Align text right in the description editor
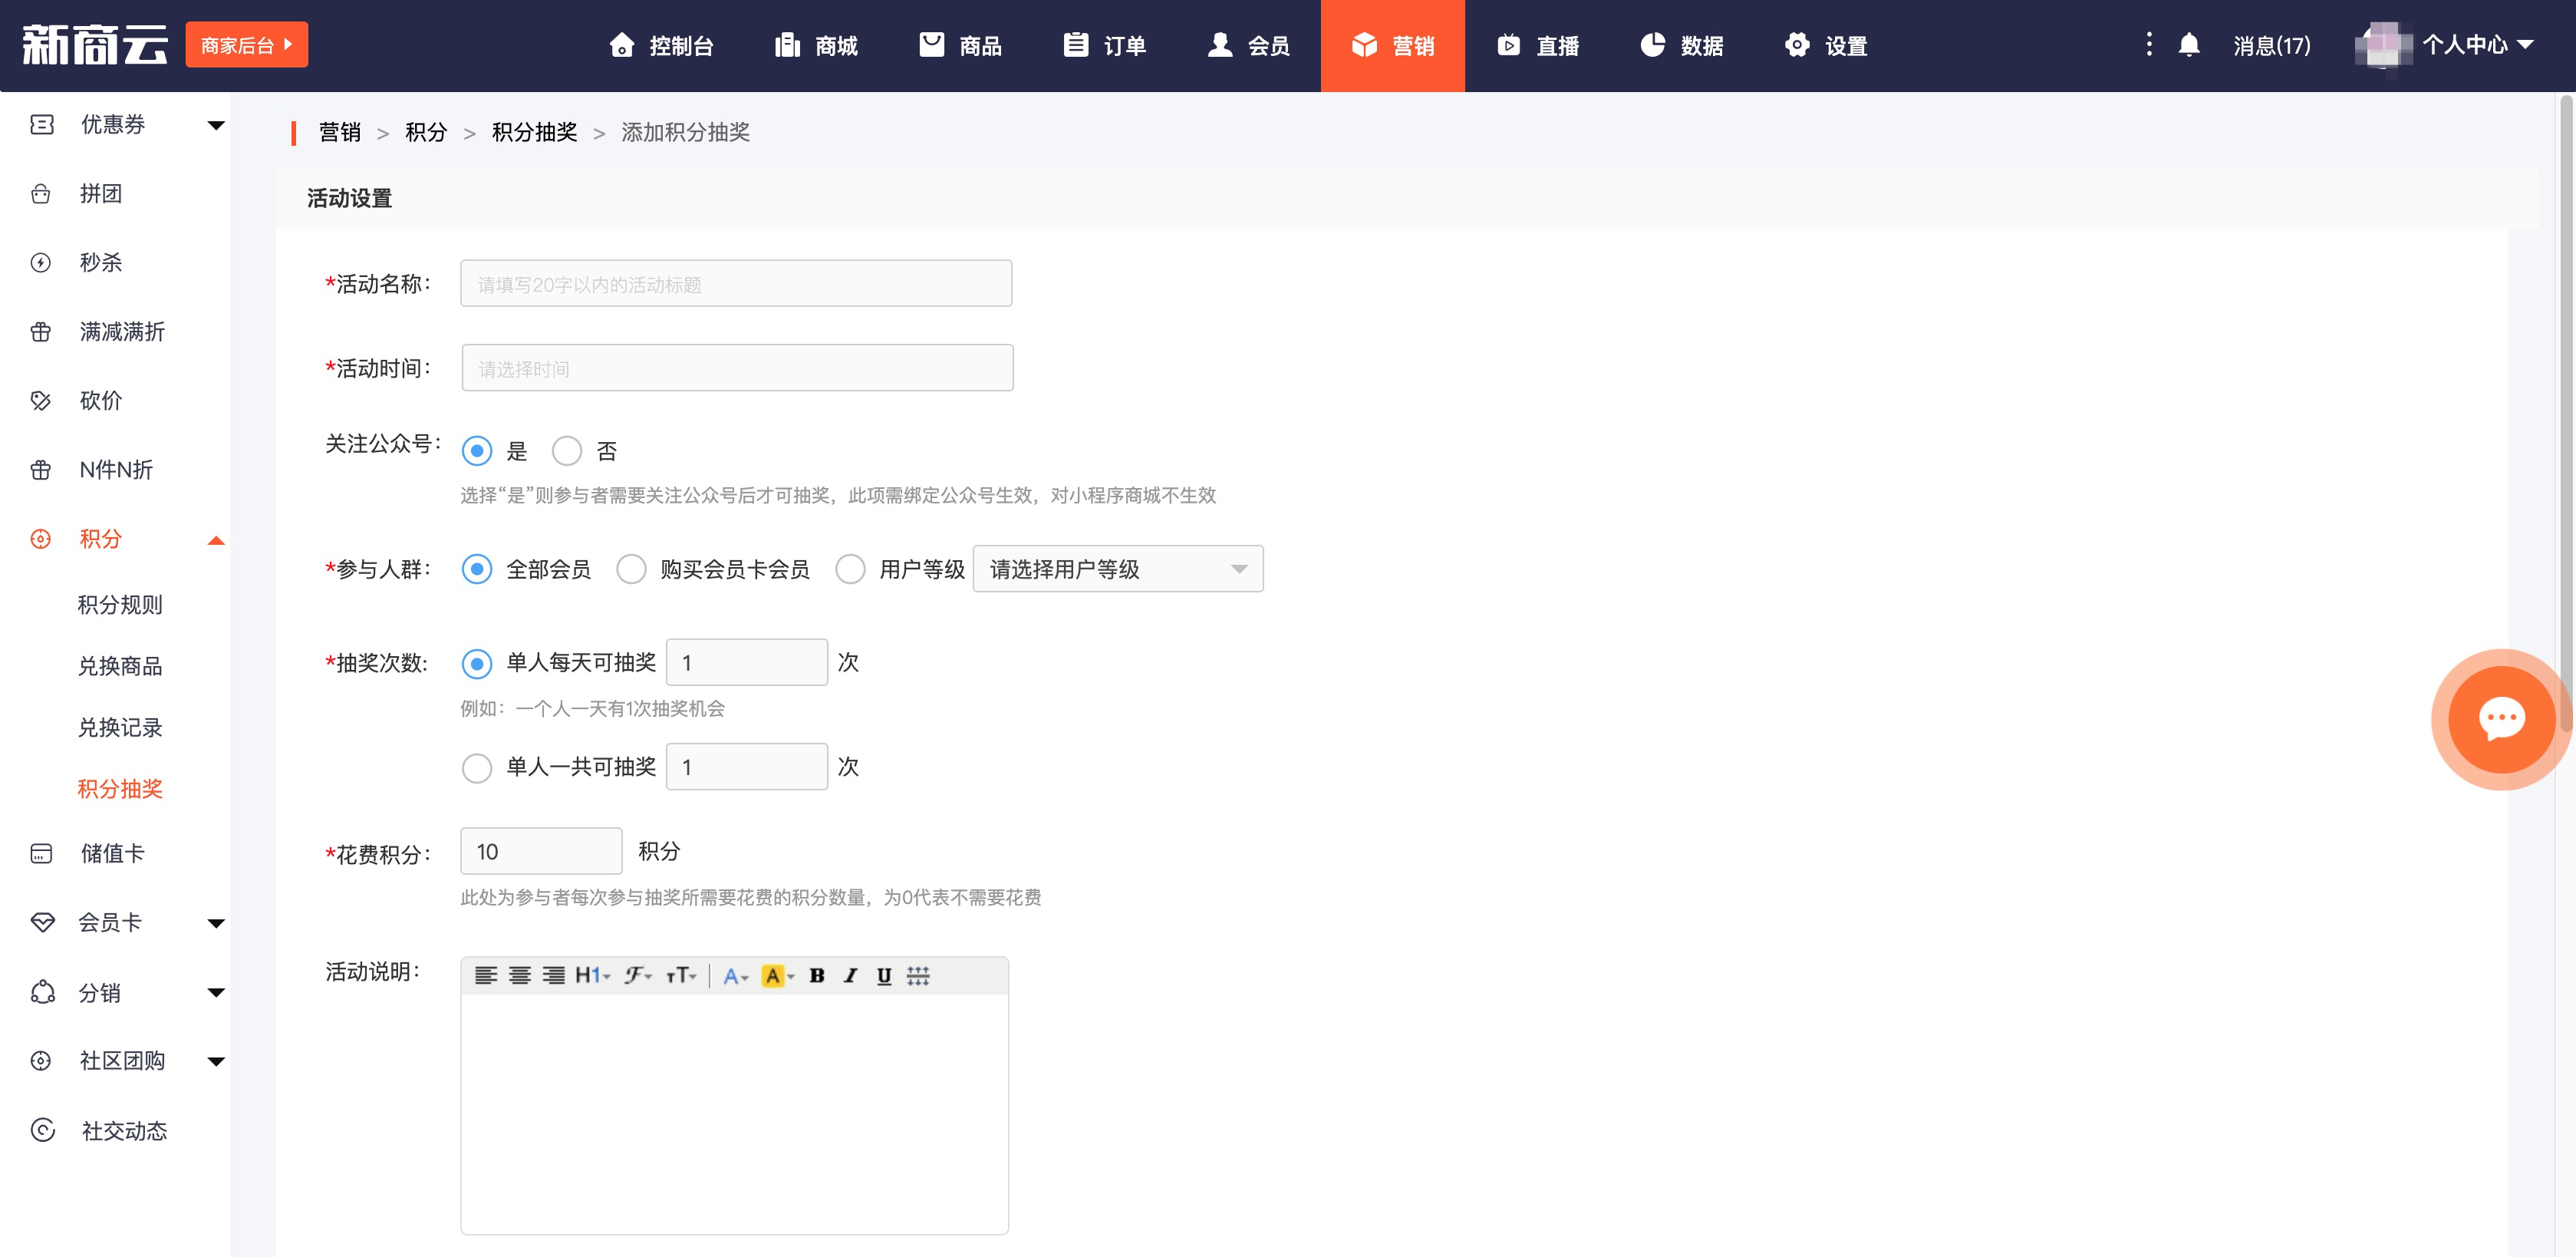 pyautogui.click(x=553, y=975)
